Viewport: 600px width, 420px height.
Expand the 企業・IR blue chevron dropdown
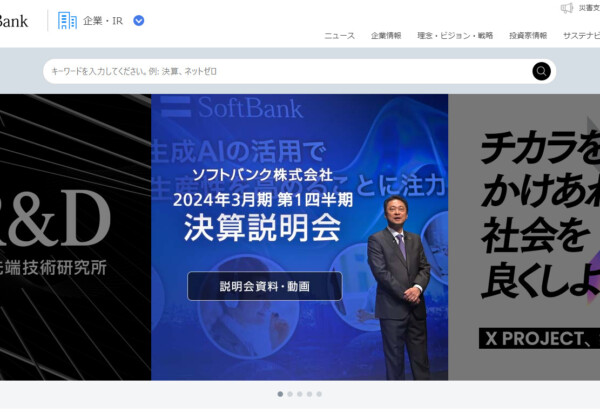click(139, 21)
